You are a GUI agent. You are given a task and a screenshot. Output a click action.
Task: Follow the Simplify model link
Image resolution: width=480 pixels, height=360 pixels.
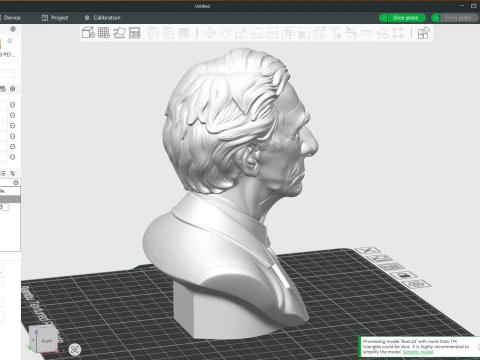[418, 352]
